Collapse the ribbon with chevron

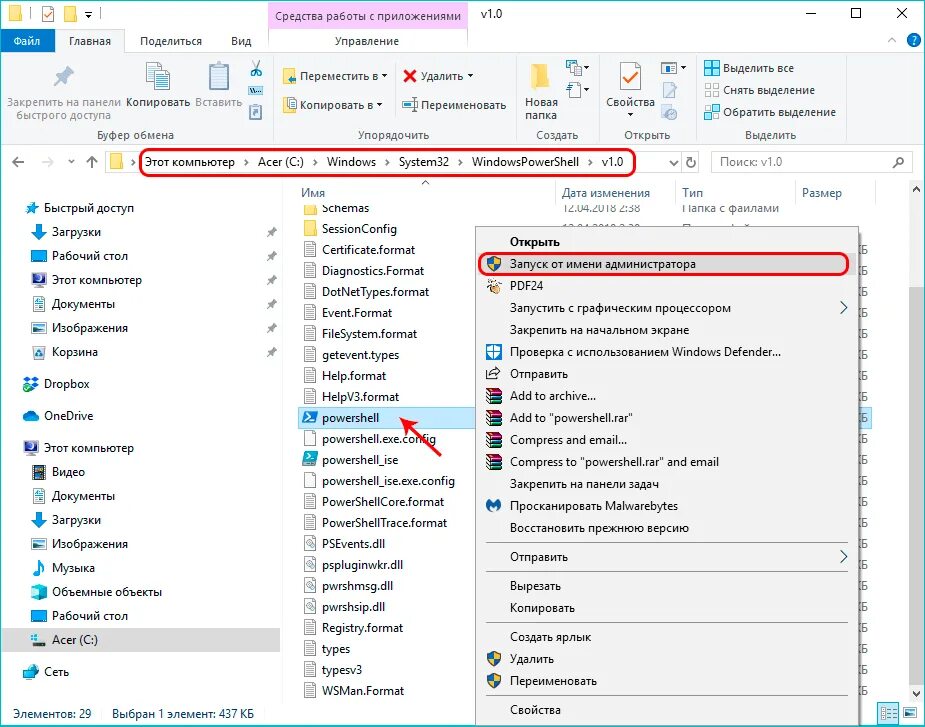coord(892,41)
